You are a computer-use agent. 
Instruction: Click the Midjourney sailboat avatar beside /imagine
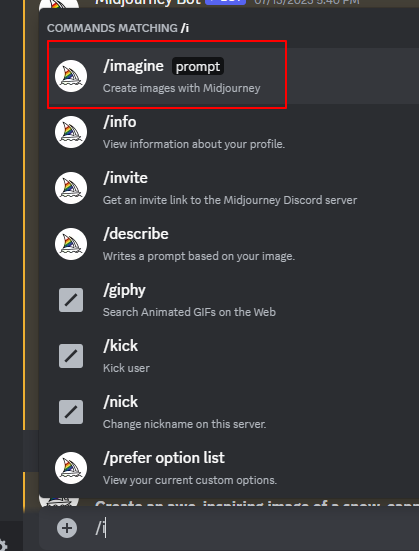(x=71, y=76)
